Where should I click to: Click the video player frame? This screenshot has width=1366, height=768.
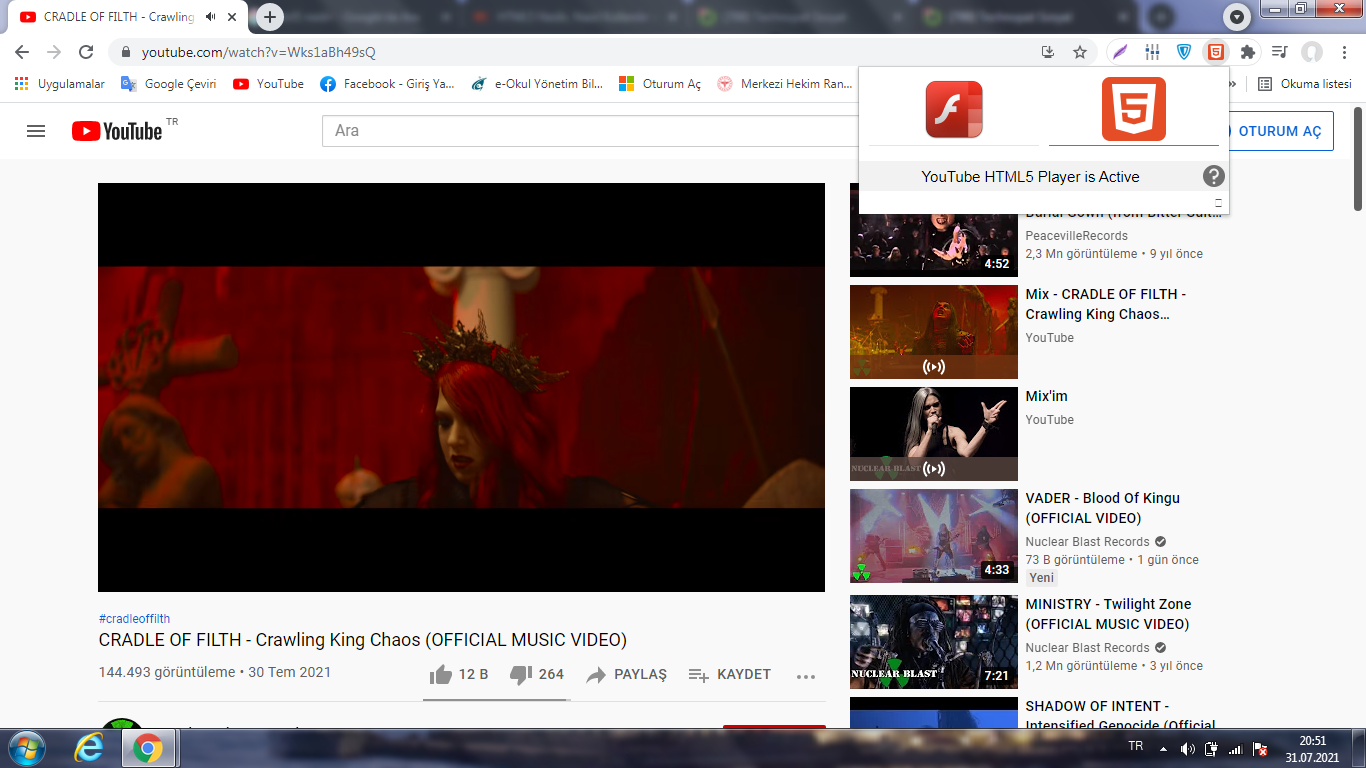tap(461, 387)
